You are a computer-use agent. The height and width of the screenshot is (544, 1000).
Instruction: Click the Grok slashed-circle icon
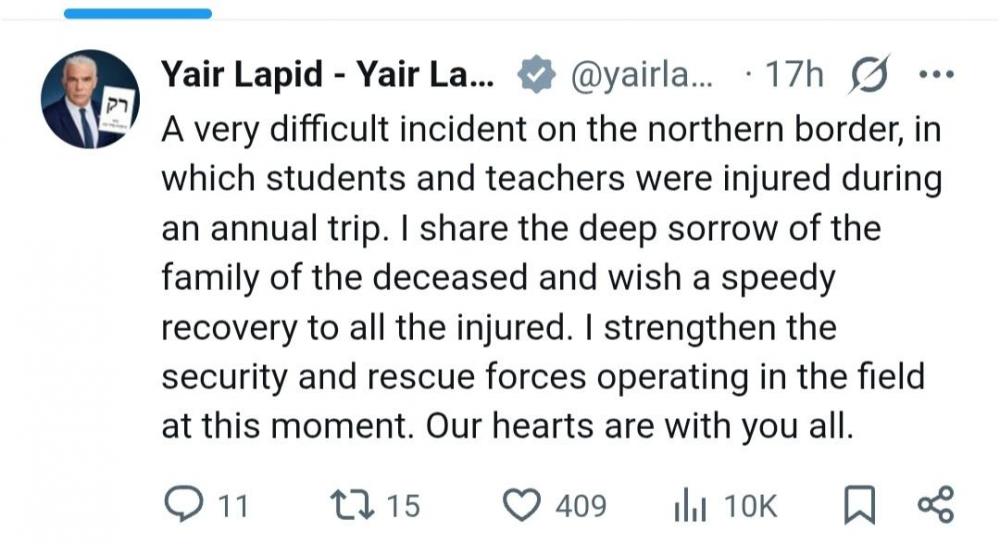pos(868,75)
